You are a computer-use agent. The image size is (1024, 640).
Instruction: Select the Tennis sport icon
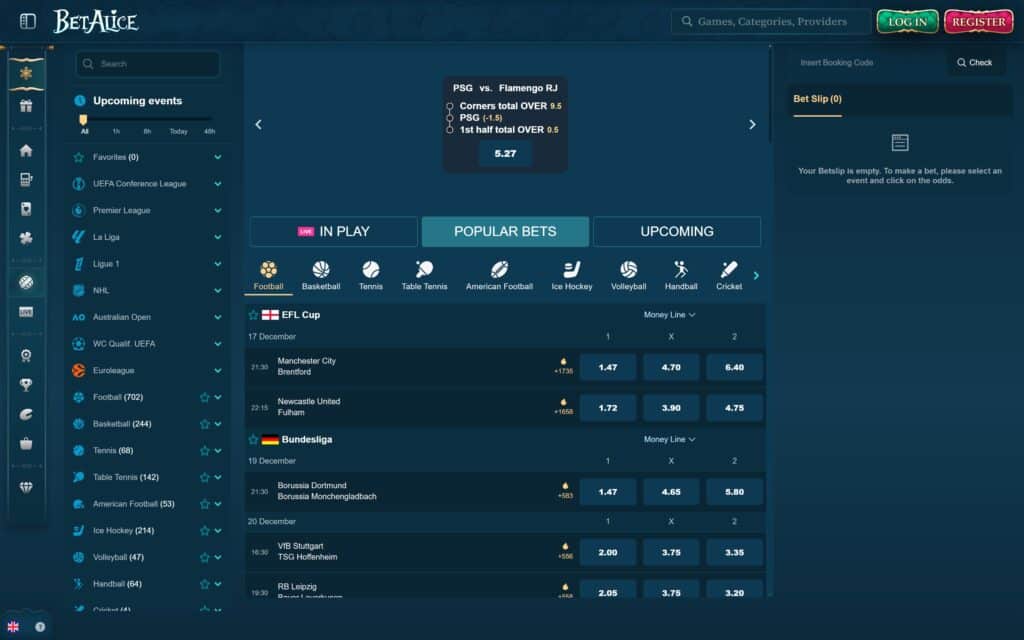(x=371, y=272)
